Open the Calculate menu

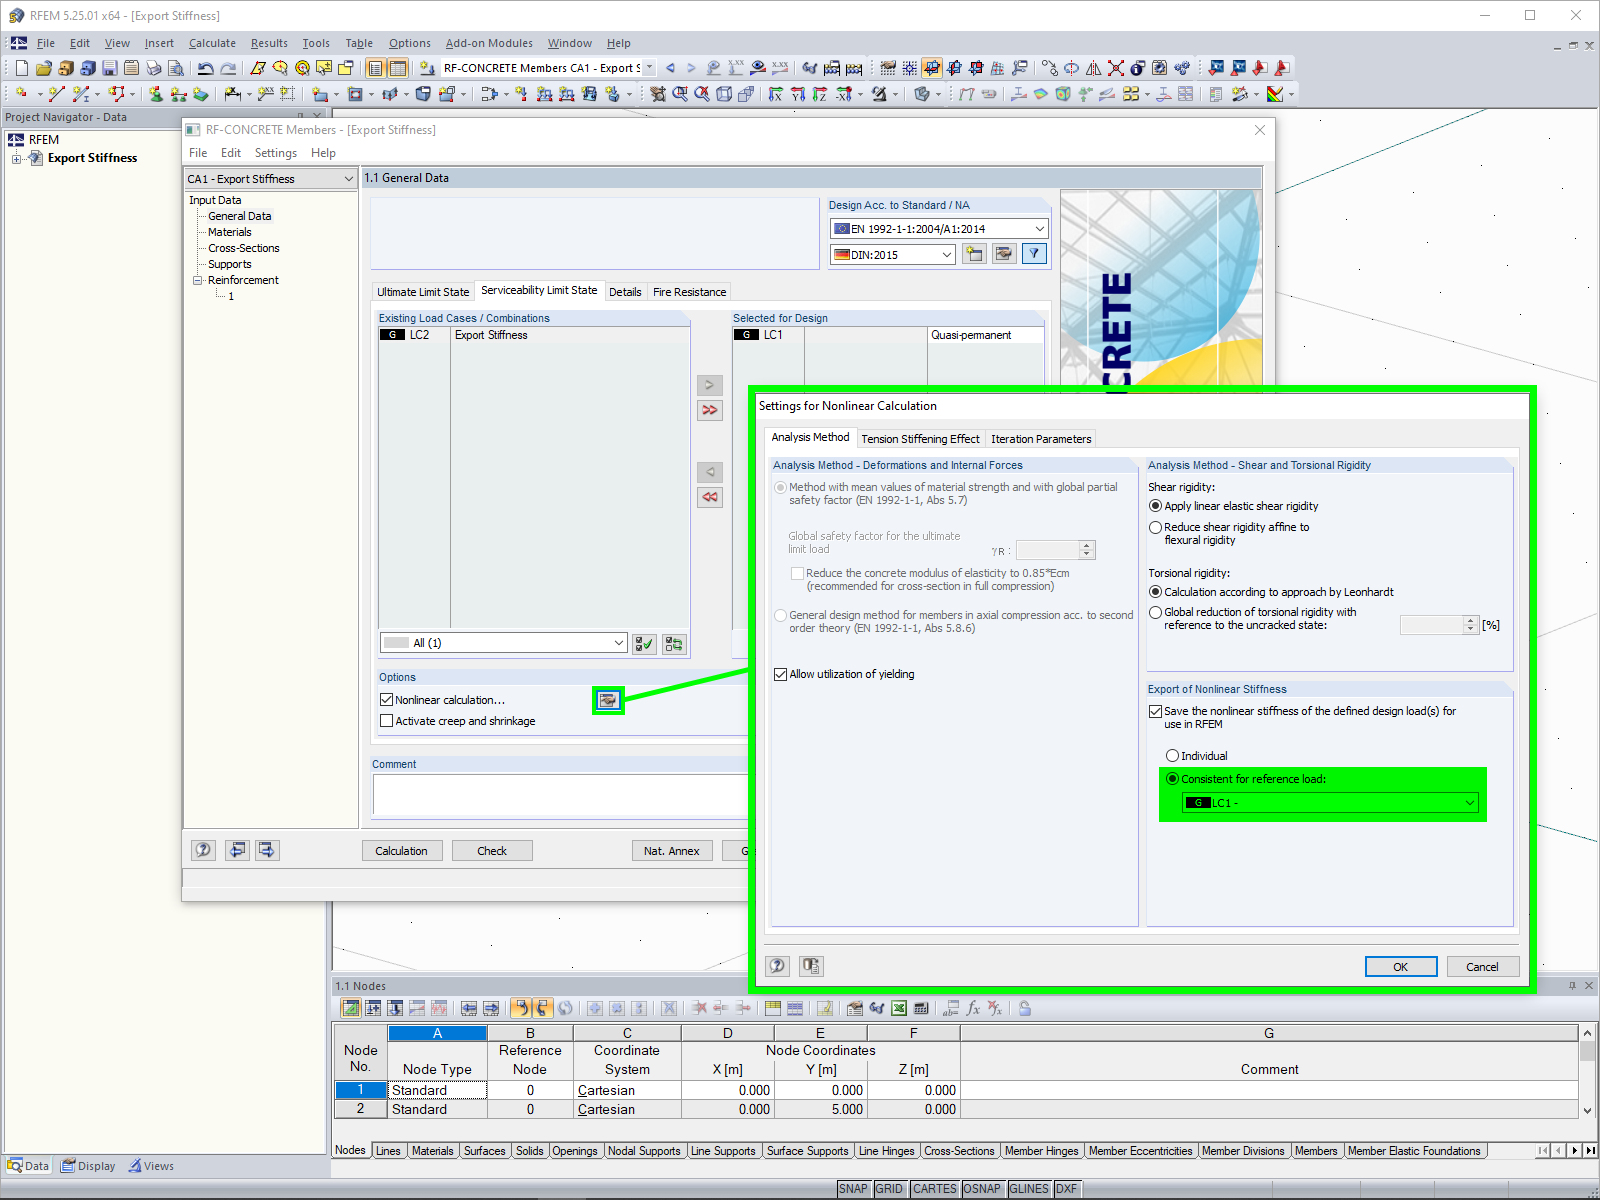212,43
